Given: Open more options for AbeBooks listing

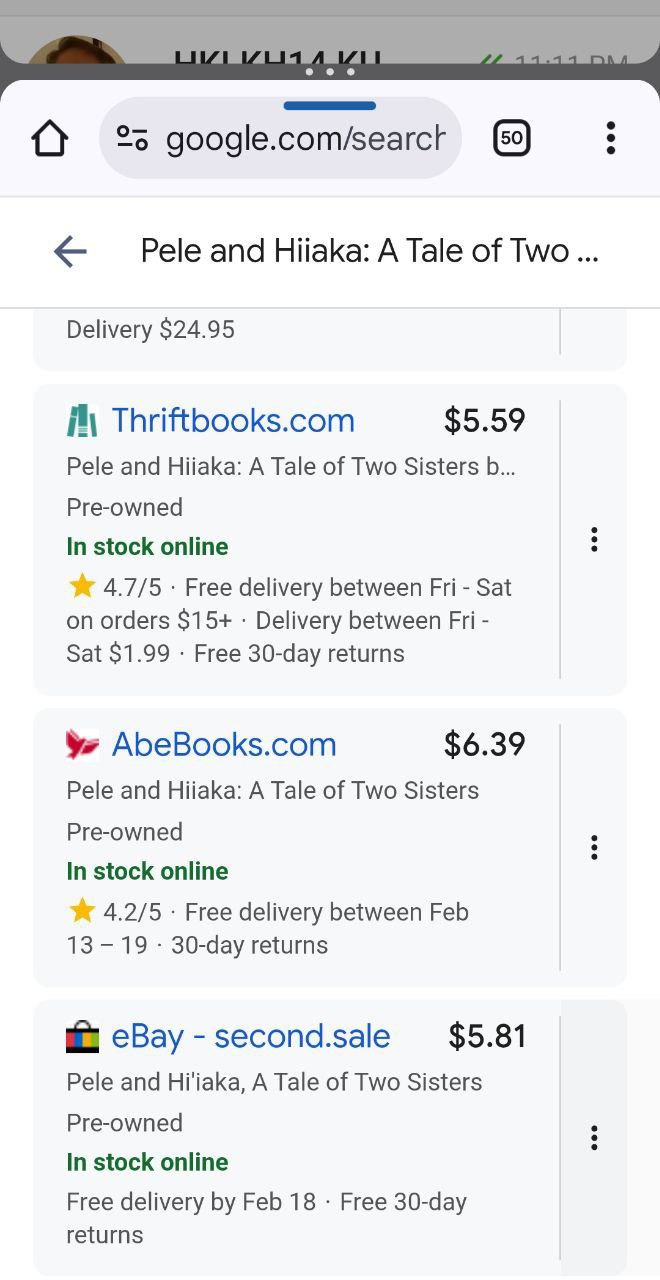Looking at the screenshot, I should tap(594, 848).
